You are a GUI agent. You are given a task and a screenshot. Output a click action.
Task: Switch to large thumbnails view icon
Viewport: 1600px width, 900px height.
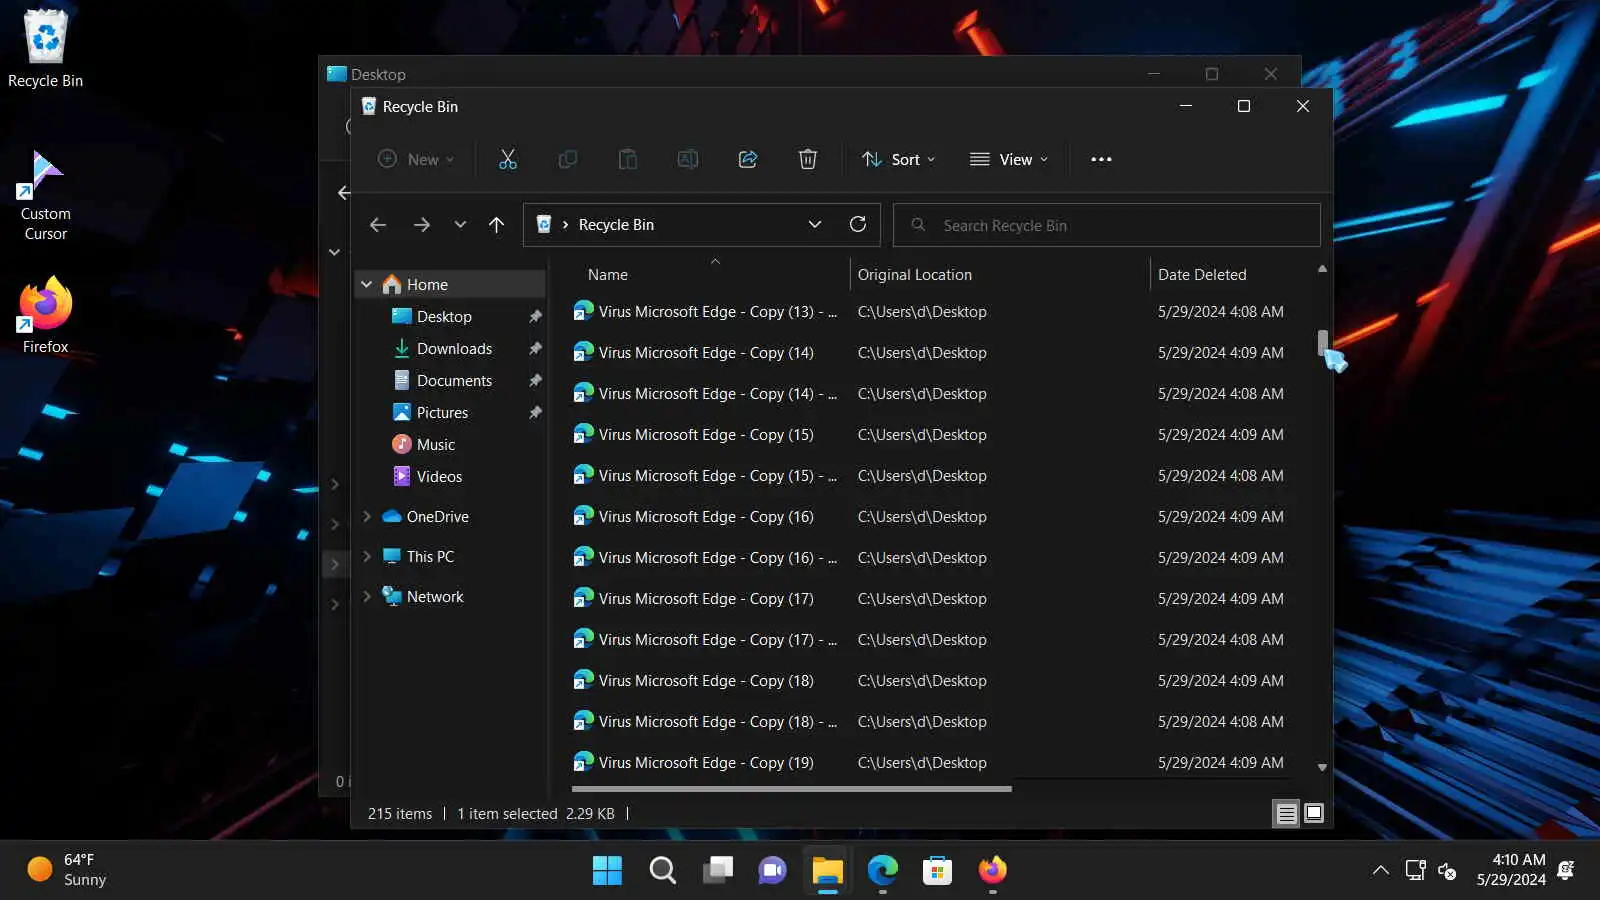1314,814
